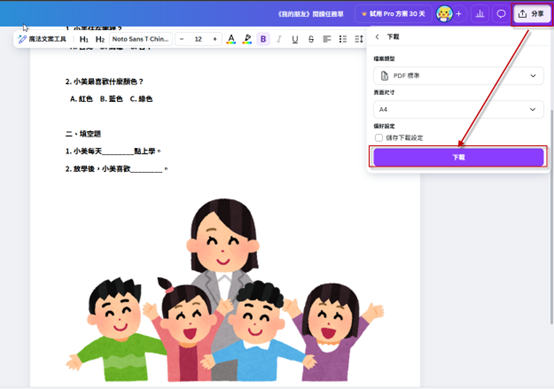The image size is (554, 389).
Task: Click answer option C. 綠色
Action: (x=141, y=99)
